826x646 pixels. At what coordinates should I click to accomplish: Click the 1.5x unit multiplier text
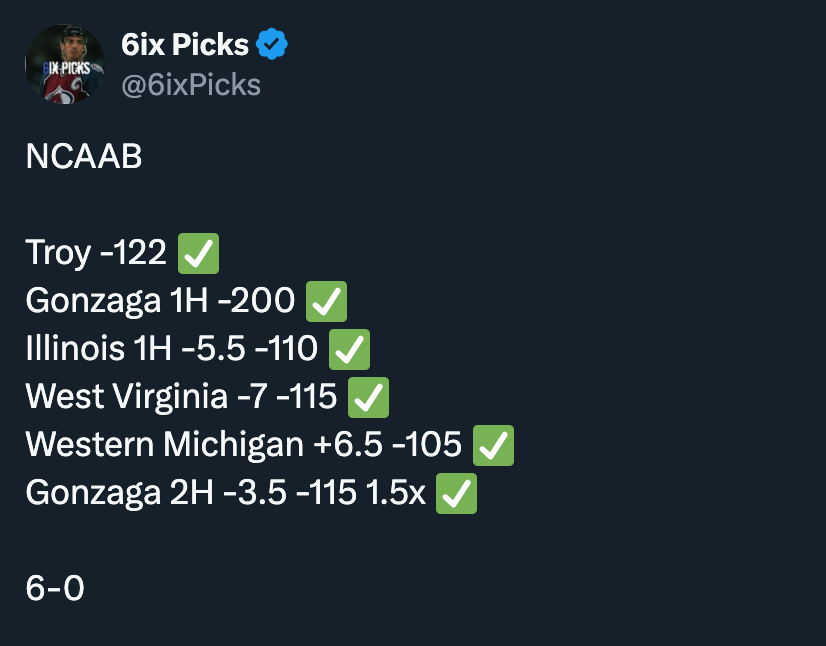point(396,493)
